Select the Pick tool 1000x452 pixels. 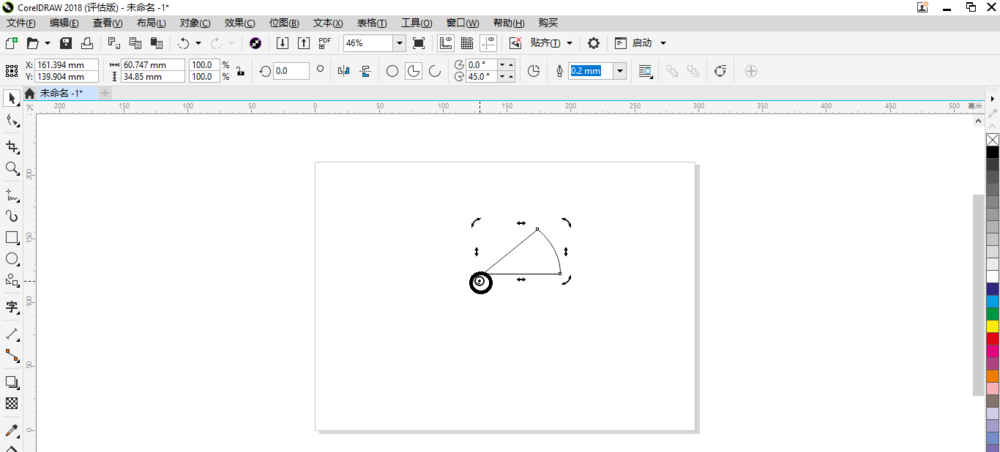(11, 98)
